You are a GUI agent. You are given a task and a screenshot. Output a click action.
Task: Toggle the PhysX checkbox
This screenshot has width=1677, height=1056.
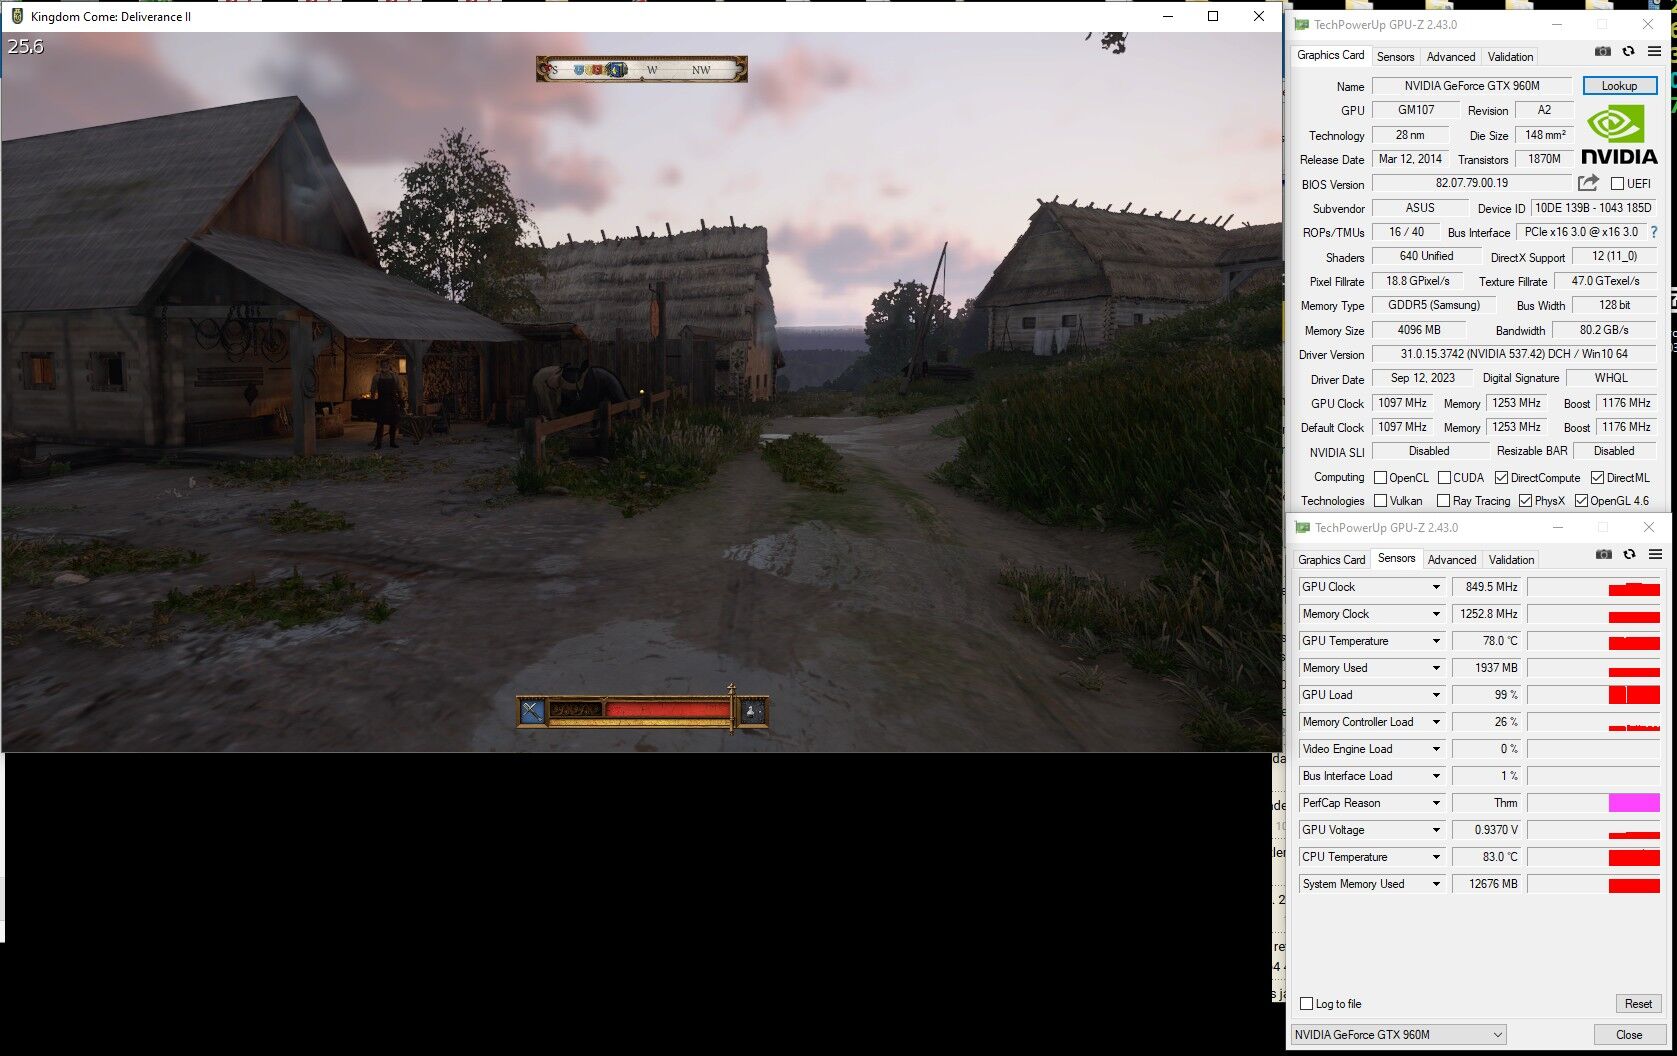(1525, 501)
